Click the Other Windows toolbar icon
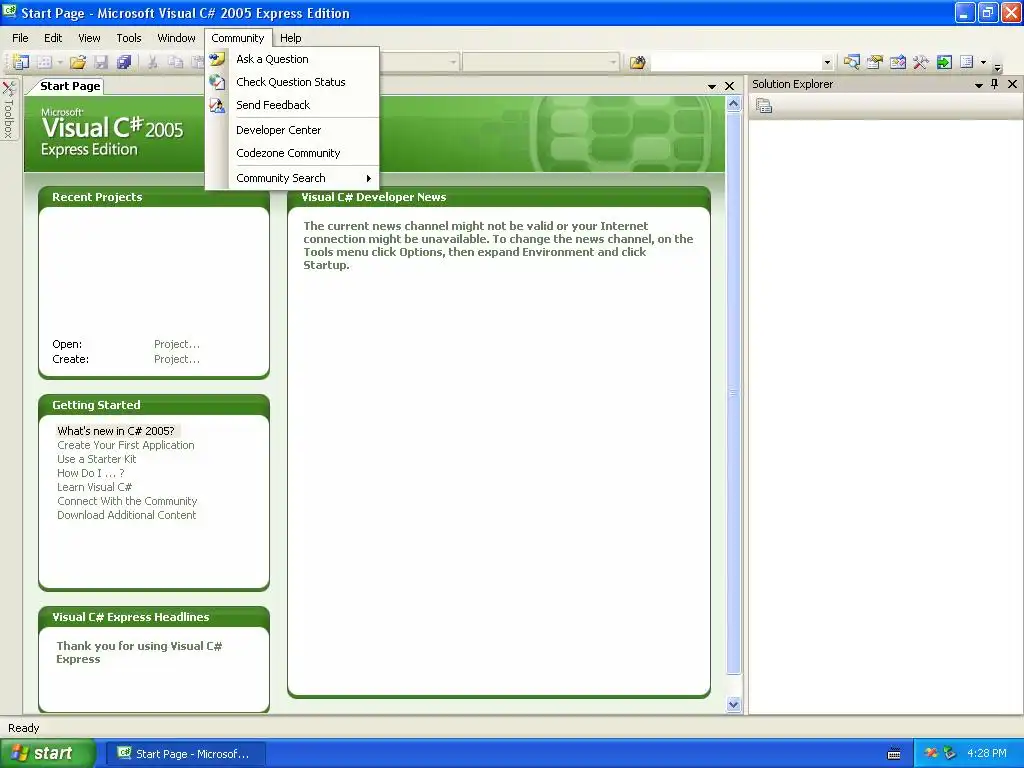 (967, 62)
